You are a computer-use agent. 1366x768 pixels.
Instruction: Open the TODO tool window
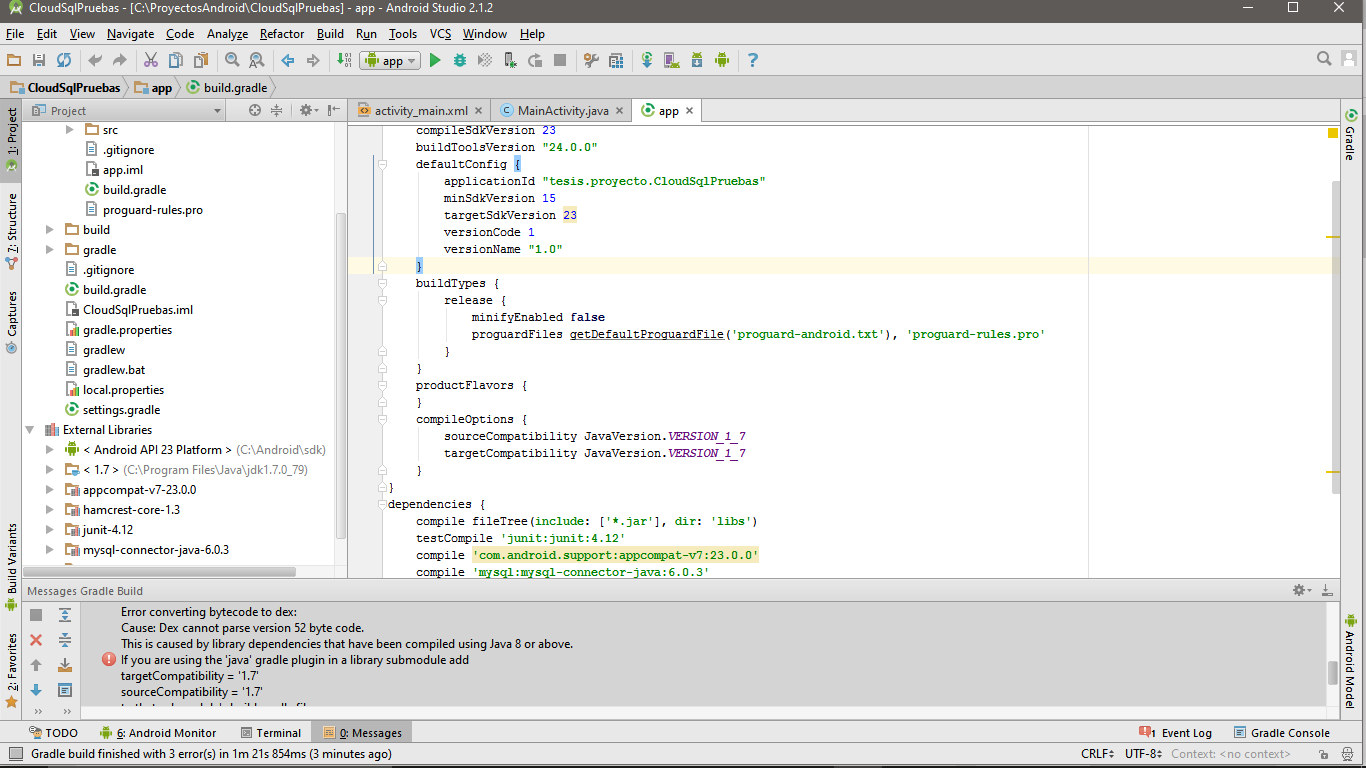(53, 733)
